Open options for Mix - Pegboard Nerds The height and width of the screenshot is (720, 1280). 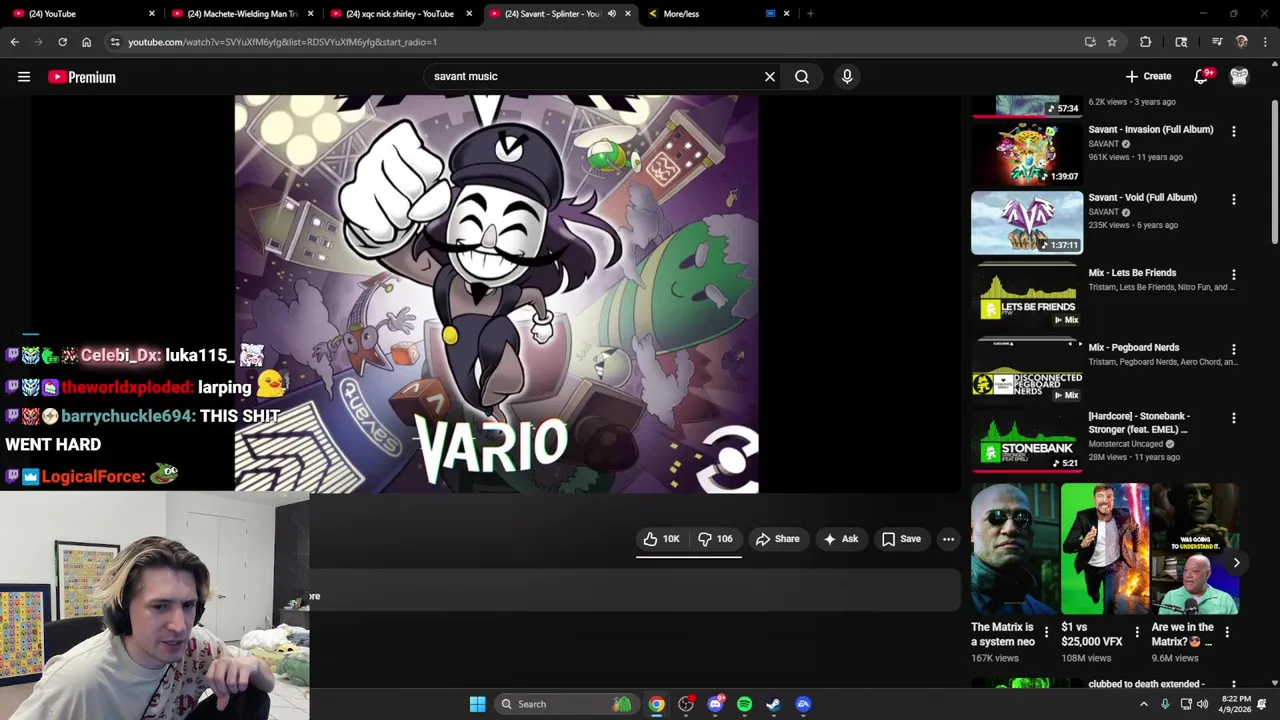point(1233,349)
